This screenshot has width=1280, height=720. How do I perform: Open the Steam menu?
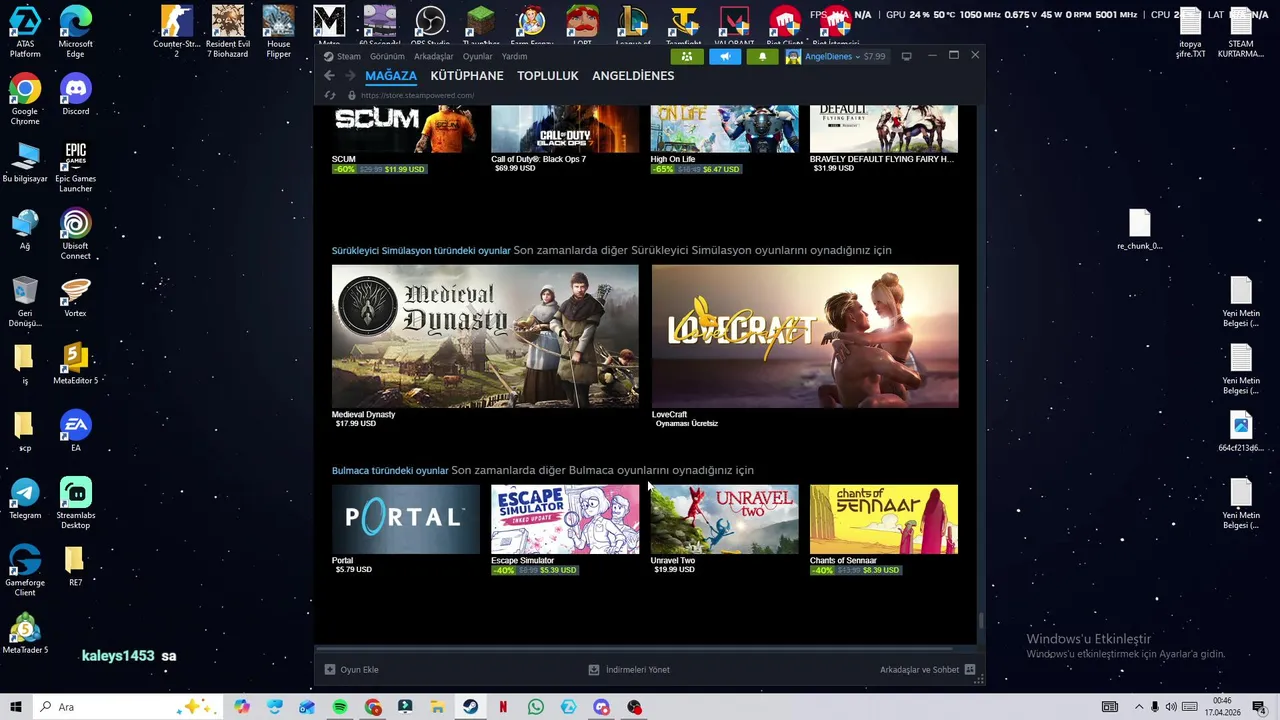(349, 56)
